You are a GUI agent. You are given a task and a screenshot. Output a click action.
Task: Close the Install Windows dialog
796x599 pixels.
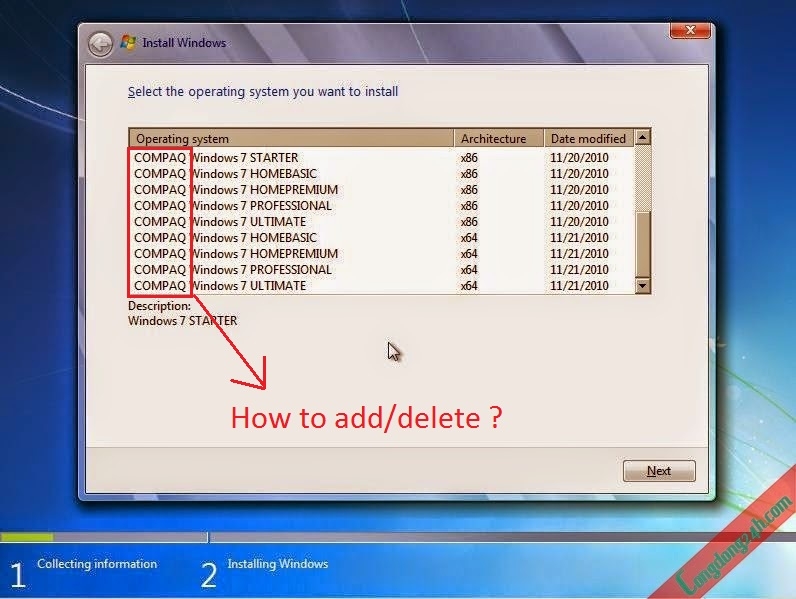(690, 30)
